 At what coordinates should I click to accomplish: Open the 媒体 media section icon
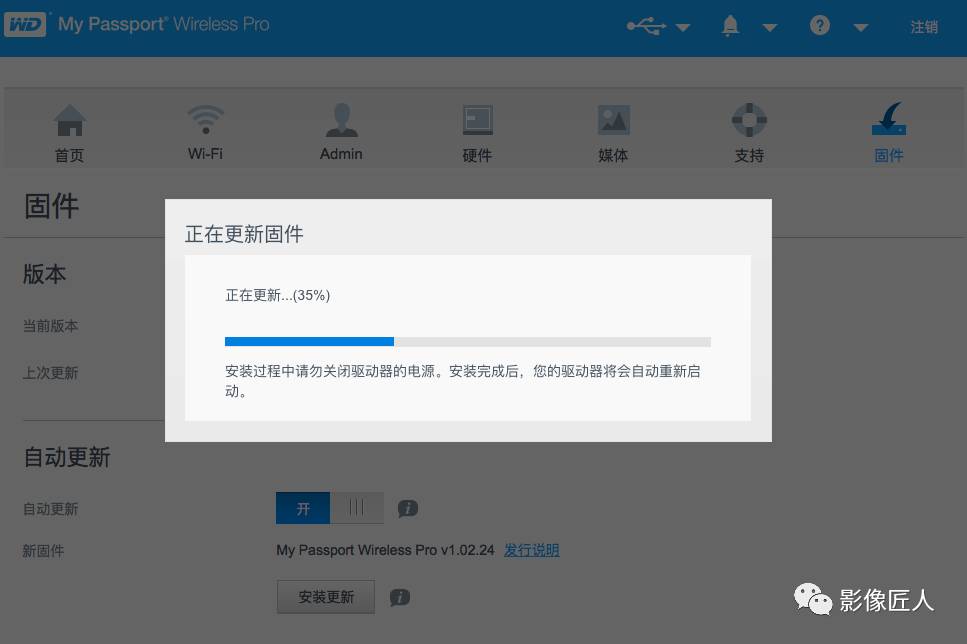[x=613, y=130]
